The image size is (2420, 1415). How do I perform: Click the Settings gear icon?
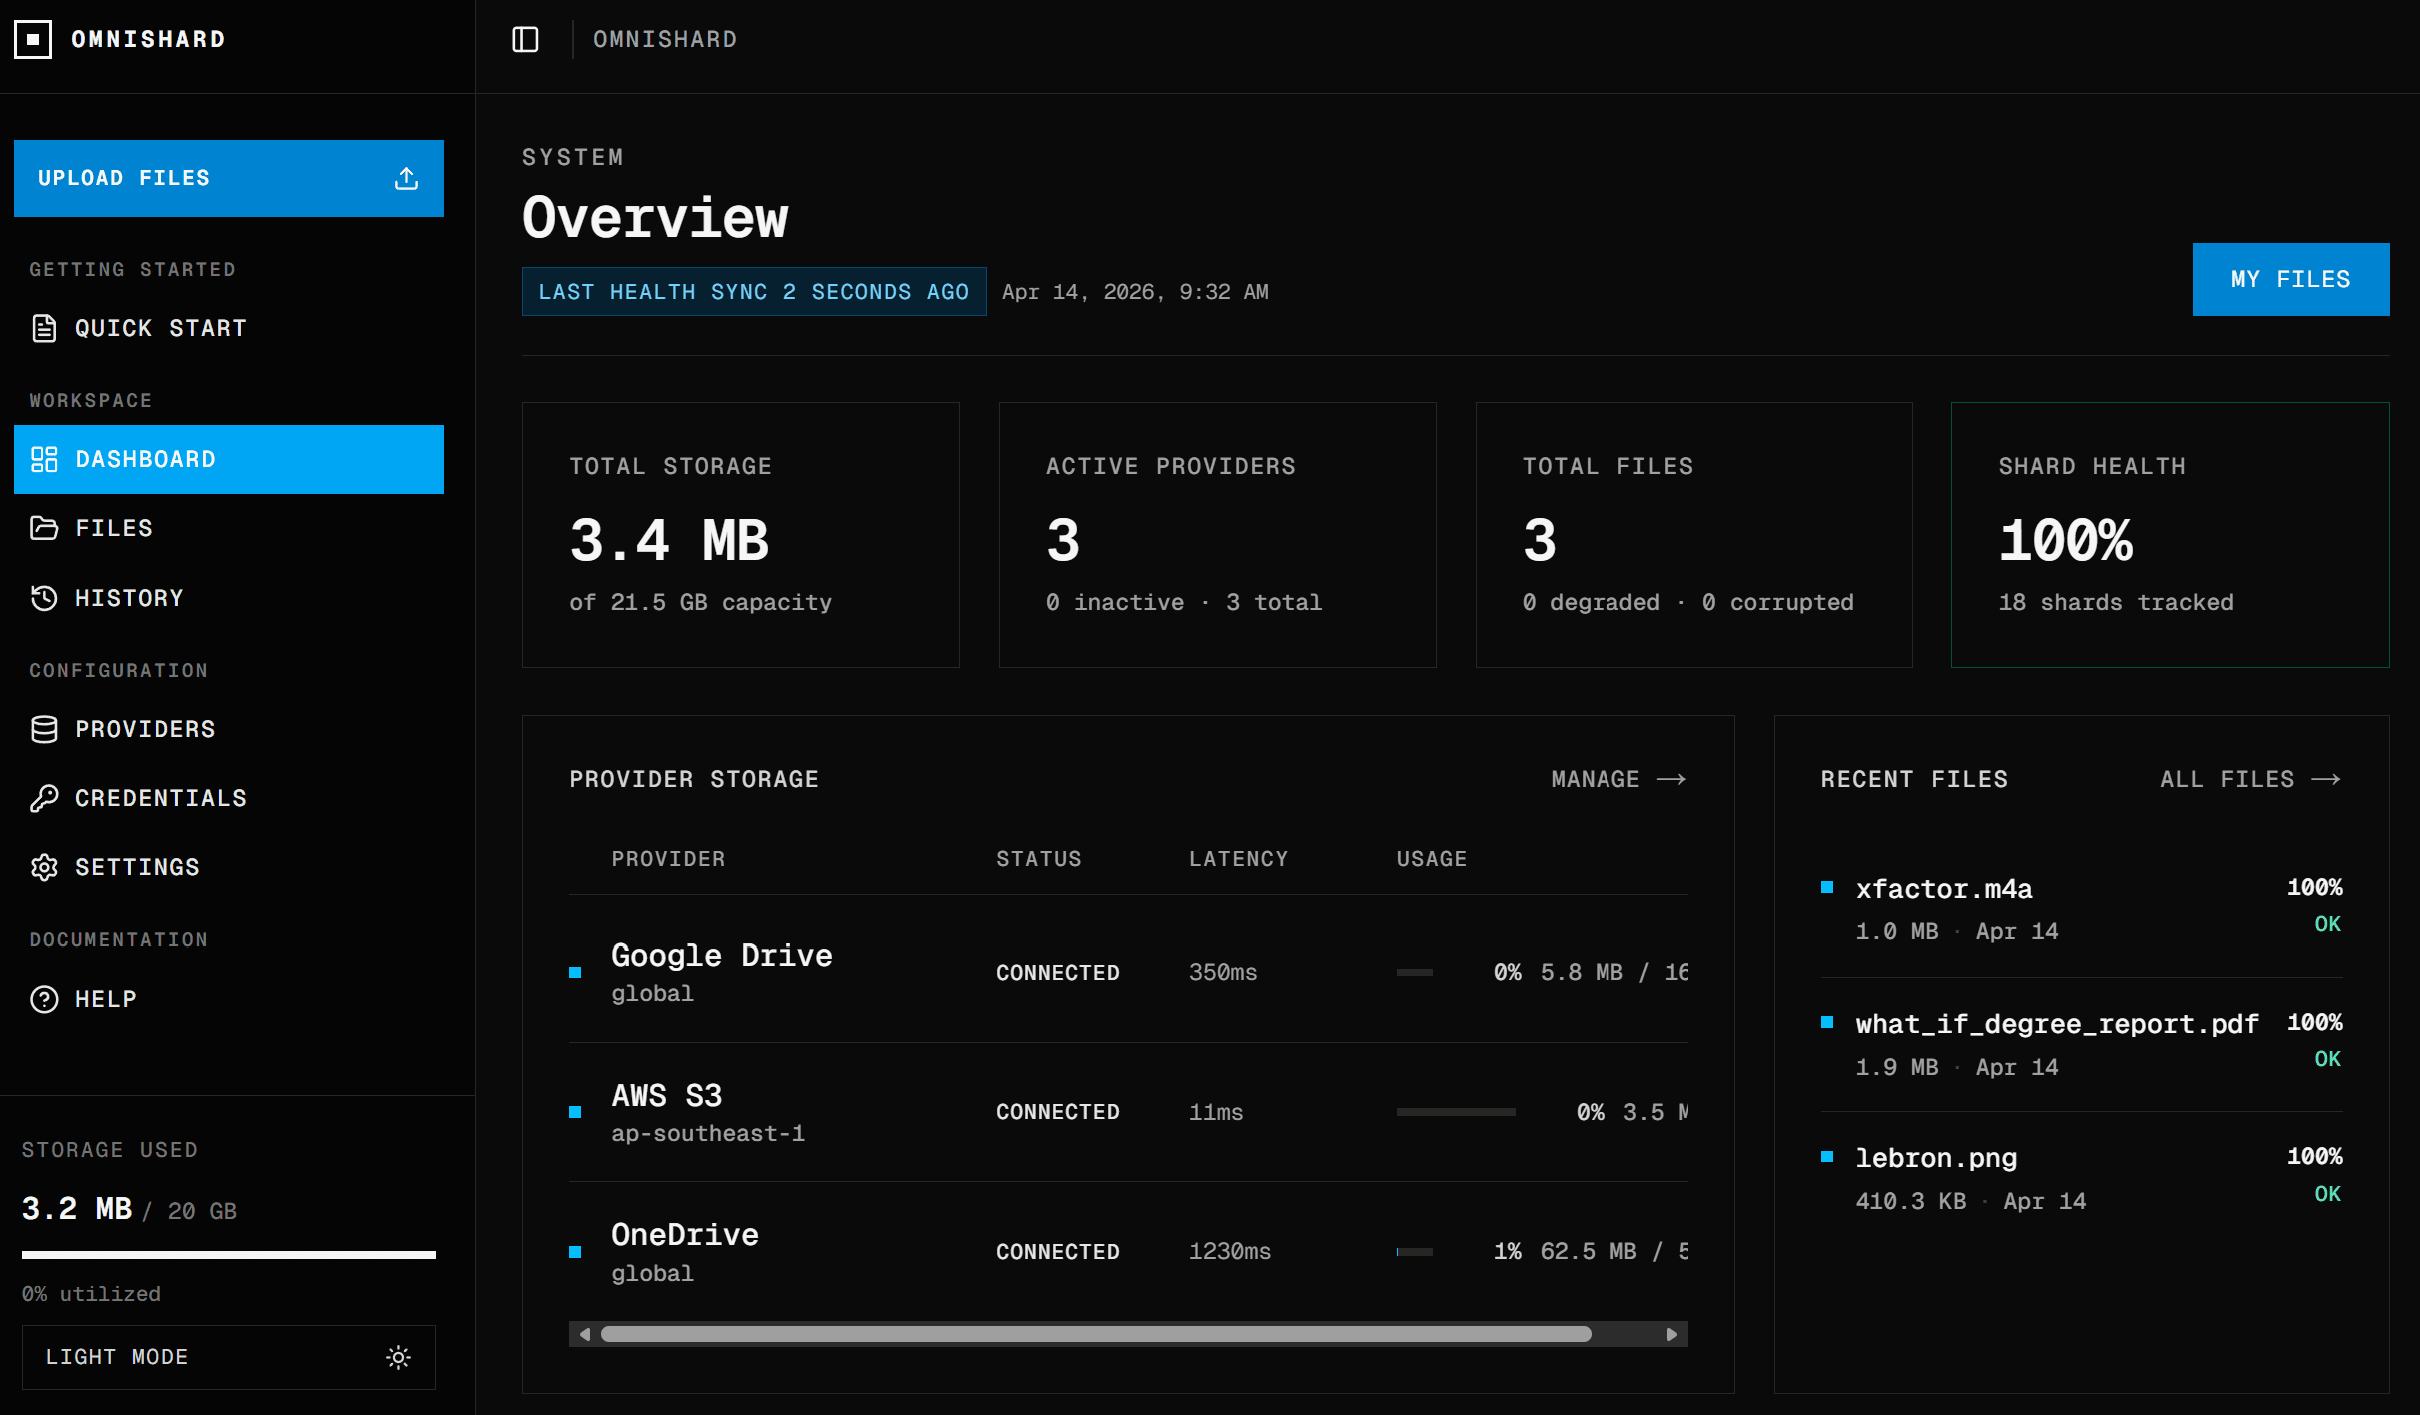(44, 867)
